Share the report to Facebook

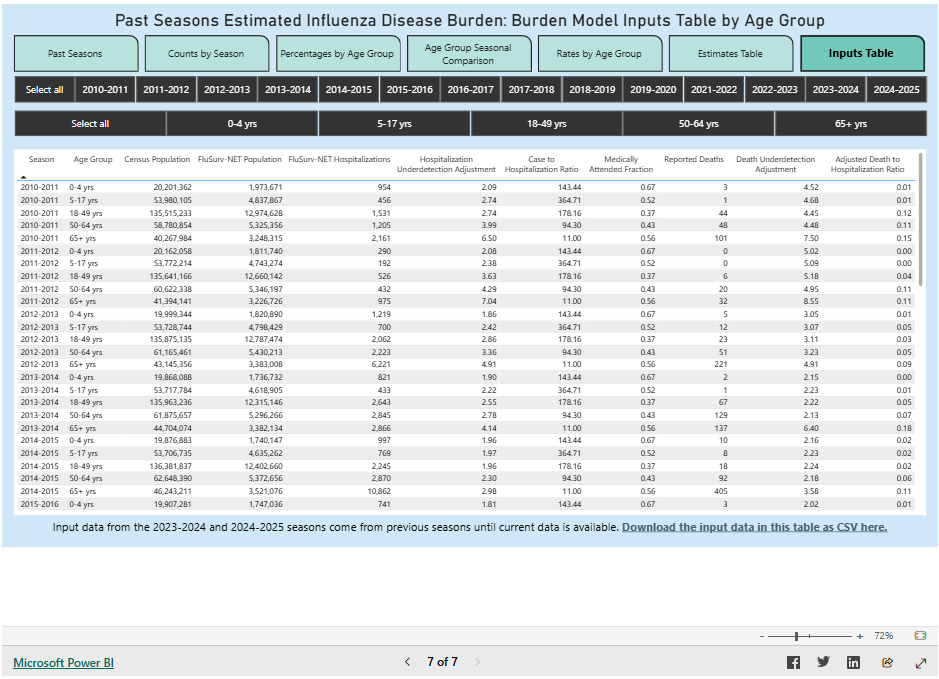point(794,662)
